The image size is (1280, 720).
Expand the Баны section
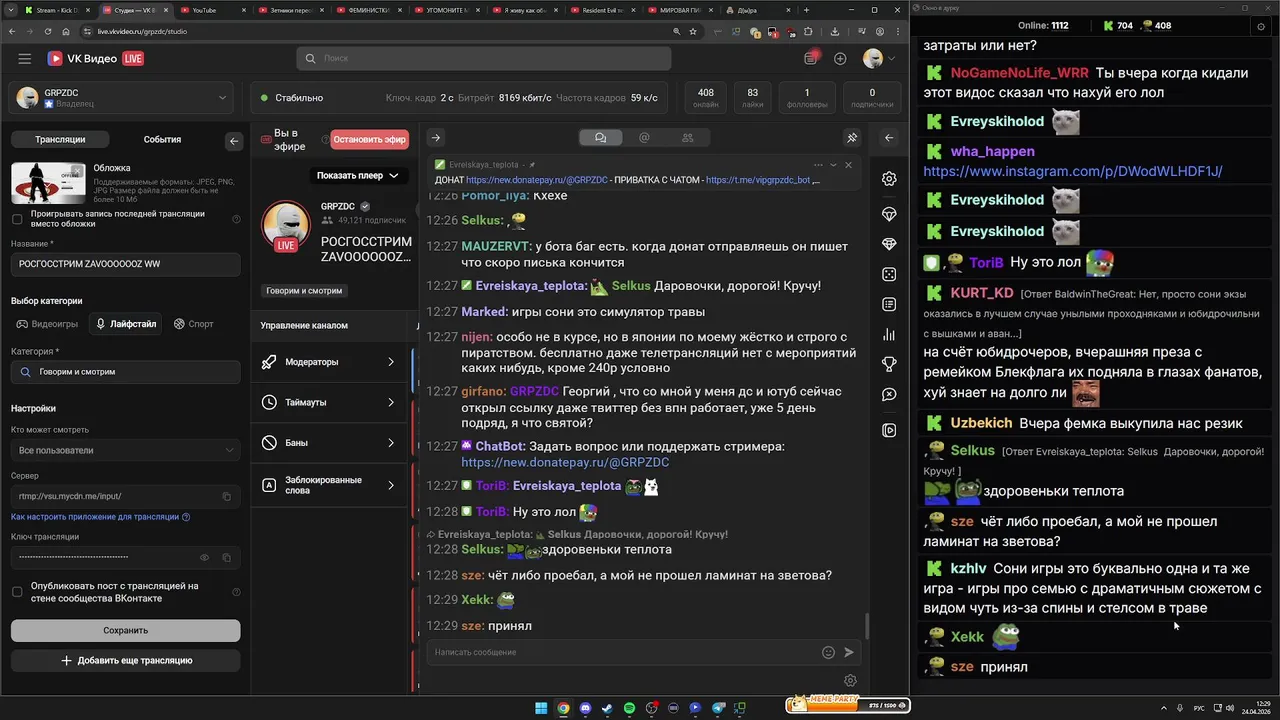point(330,443)
